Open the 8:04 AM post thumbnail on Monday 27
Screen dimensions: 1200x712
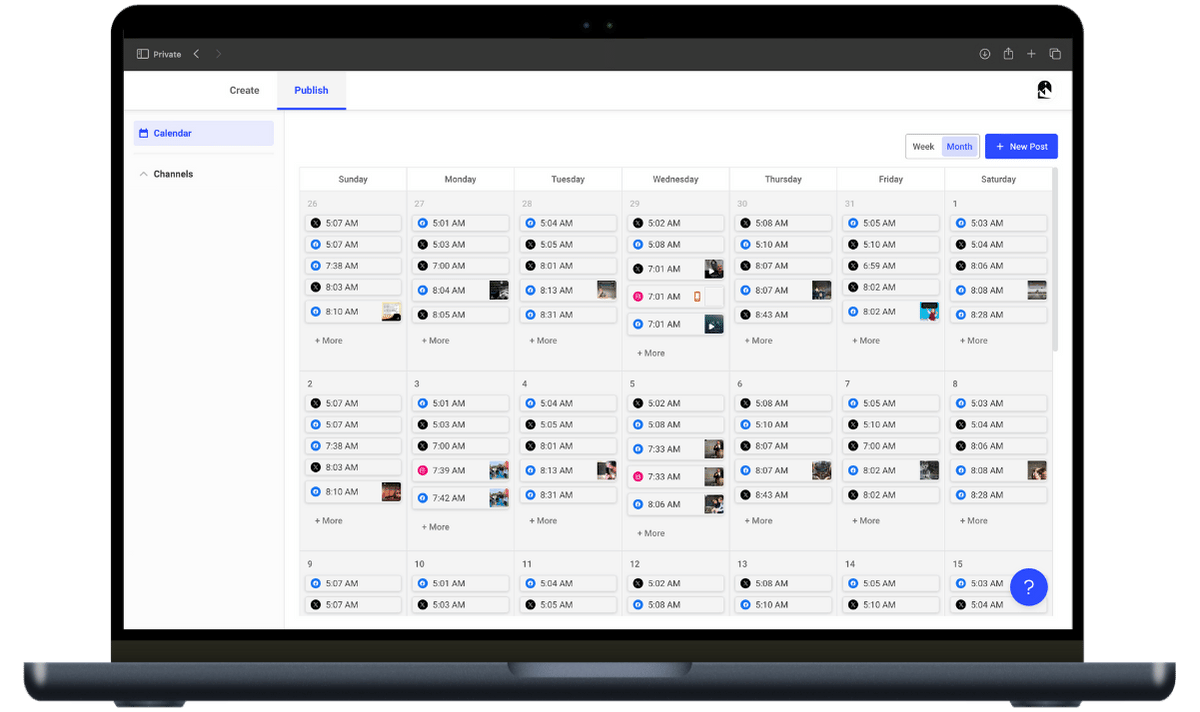(x=498, y=290)
